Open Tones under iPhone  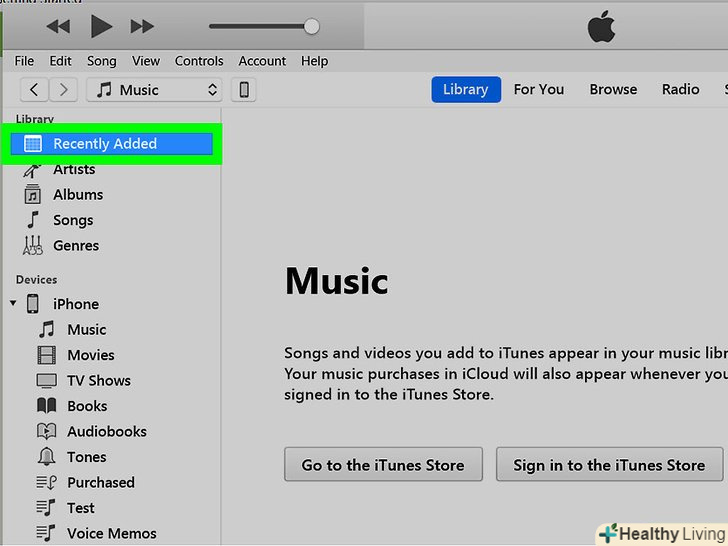pos(87,457)
